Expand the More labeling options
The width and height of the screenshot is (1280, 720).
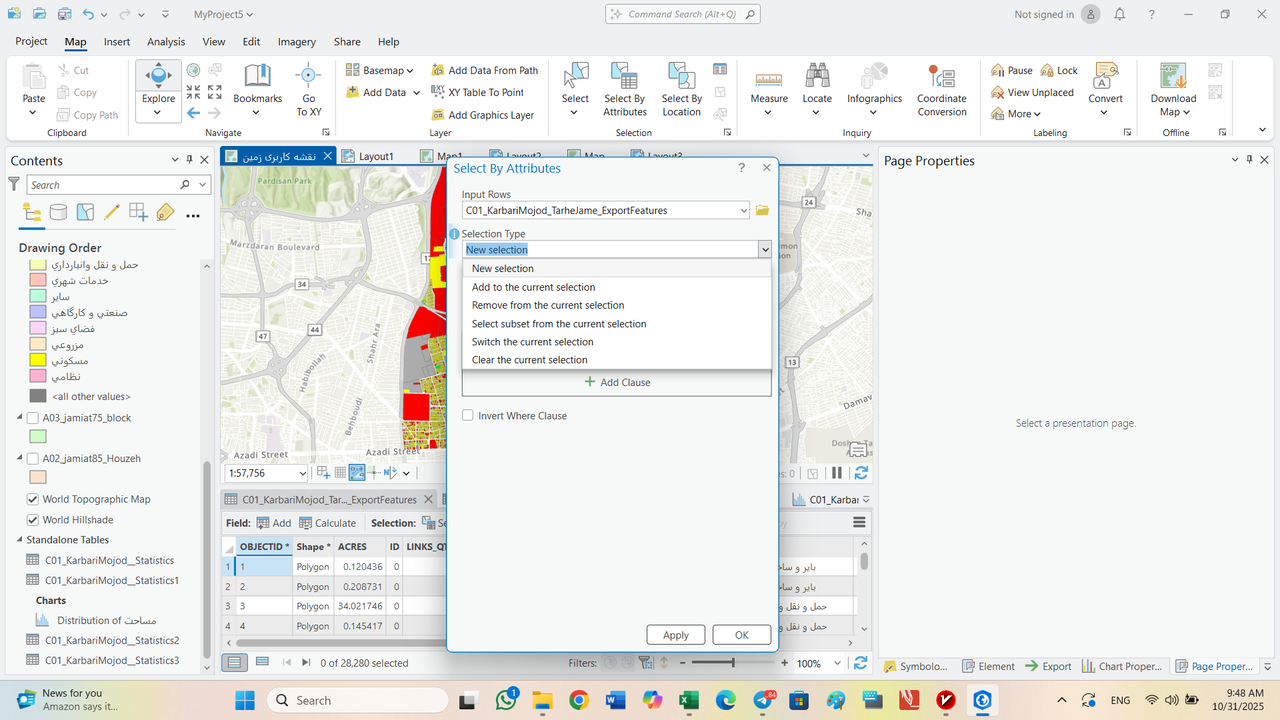pos(1017,114)
